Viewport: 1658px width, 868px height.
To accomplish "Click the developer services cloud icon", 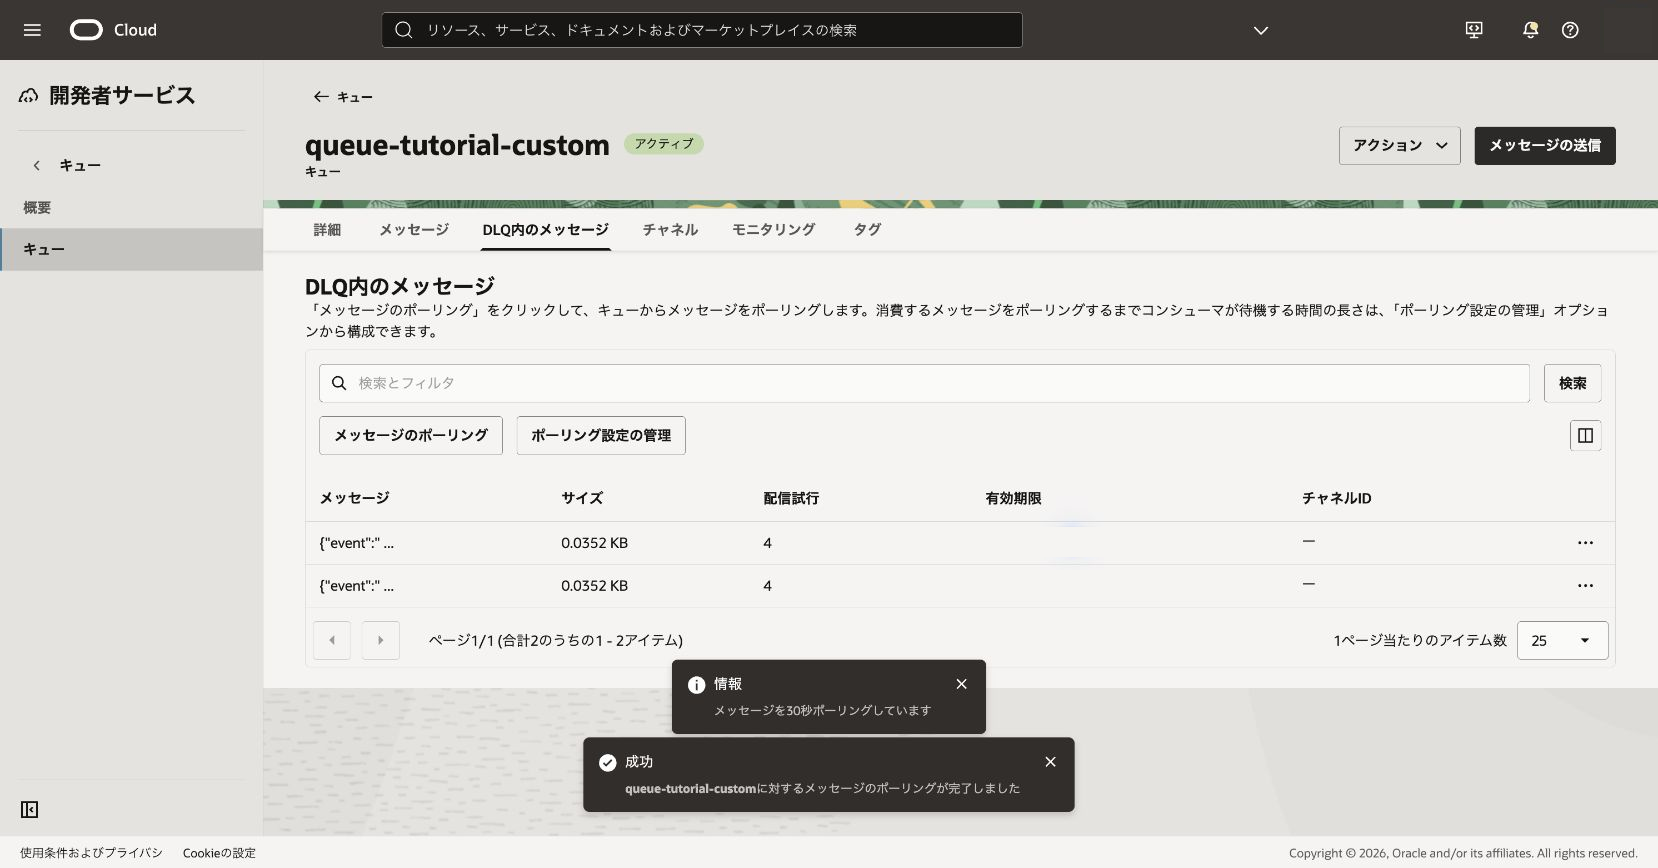I will tap(29, 96).
